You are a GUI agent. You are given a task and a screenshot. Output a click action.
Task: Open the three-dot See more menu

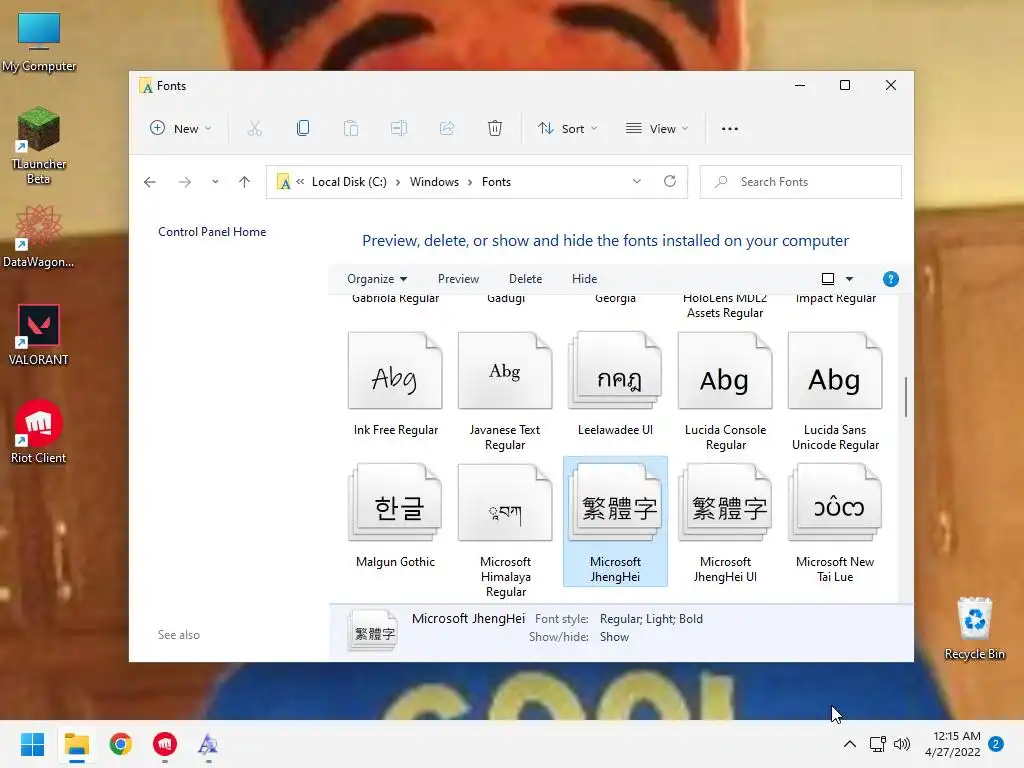[729, 129]
